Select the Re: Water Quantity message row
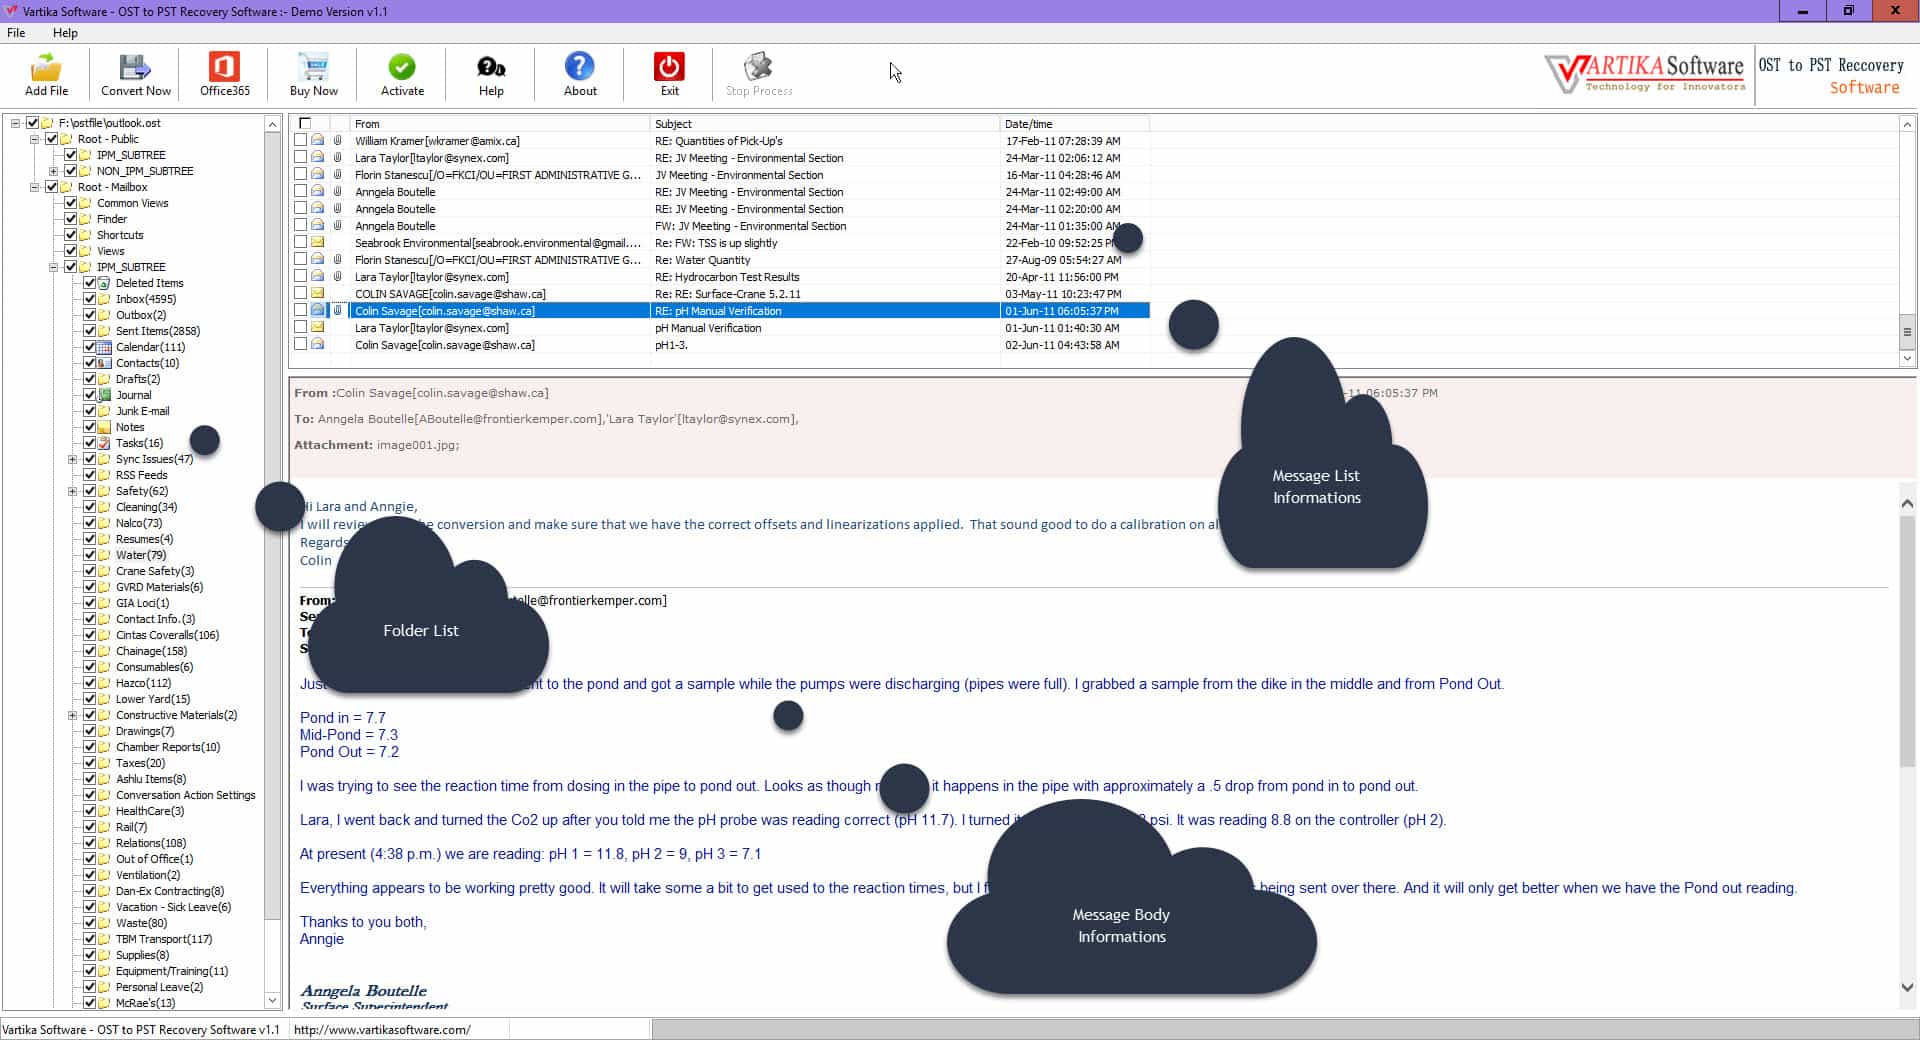Viewport: 1920px width, 1040px height. click(720, 260)
